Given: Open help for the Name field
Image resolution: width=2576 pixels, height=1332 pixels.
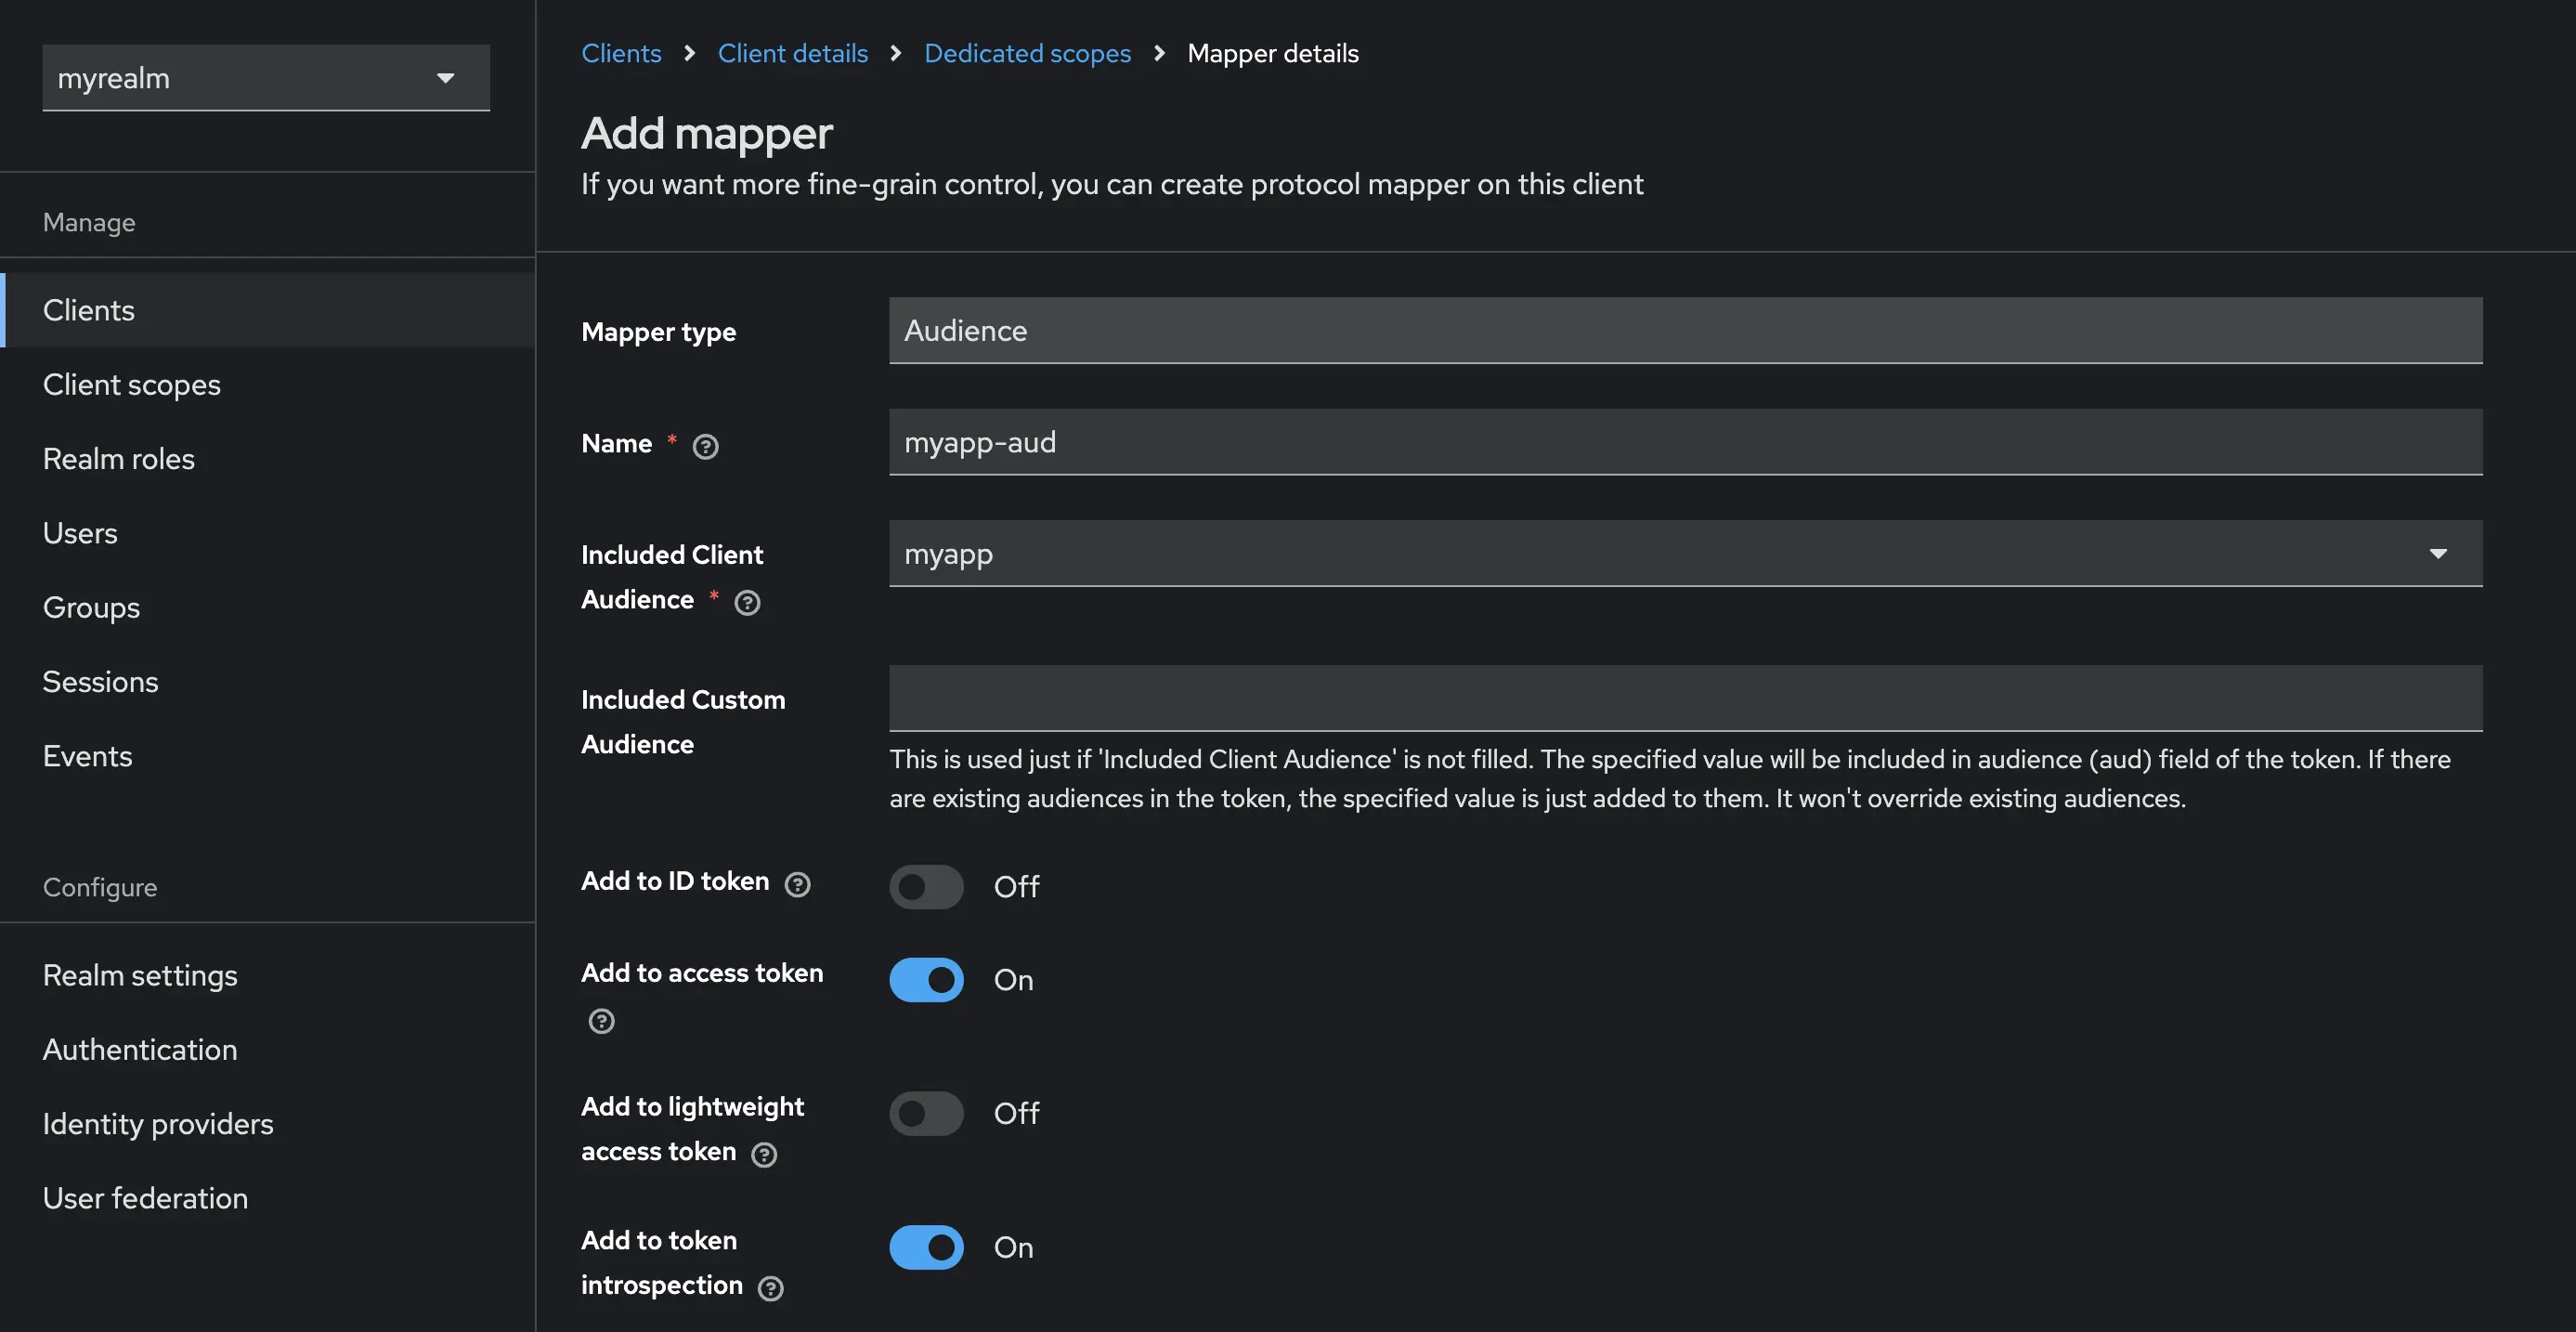Looking at the screenshot, I should point(705,446).
